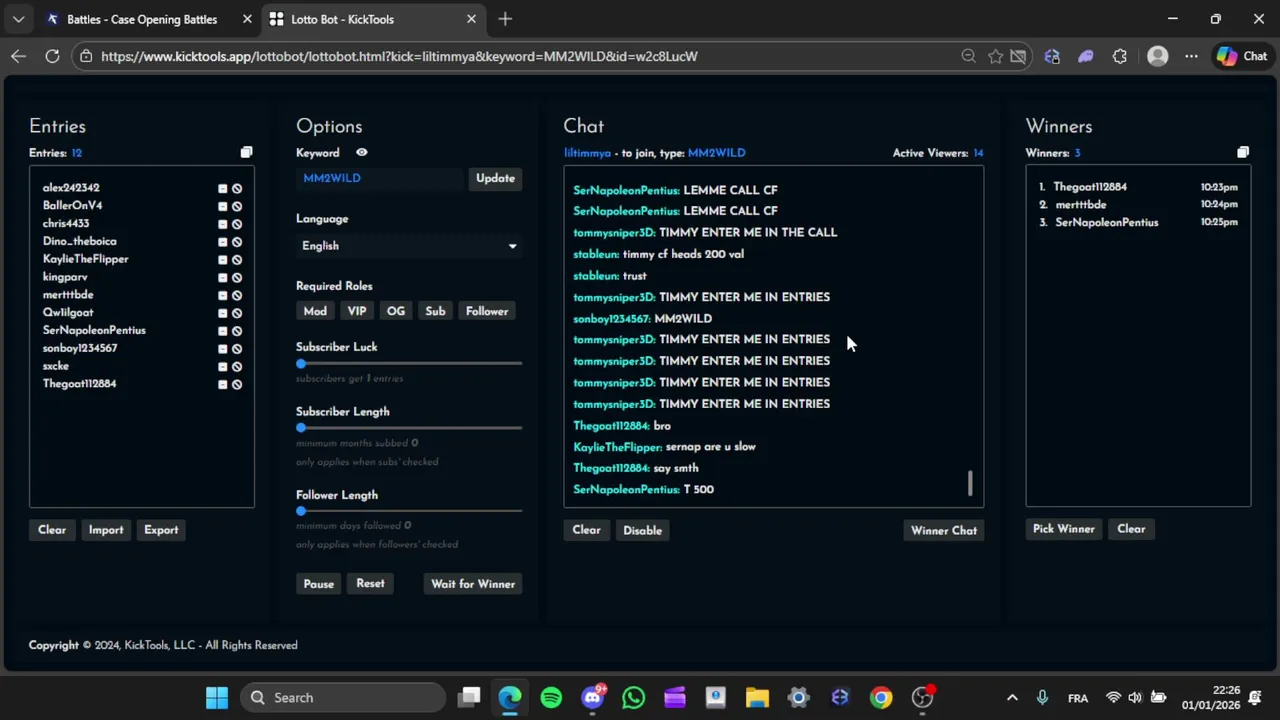Click the browser address bar URL
Image resolution: width=1280 pixels, height=720 pixels.
399,57
